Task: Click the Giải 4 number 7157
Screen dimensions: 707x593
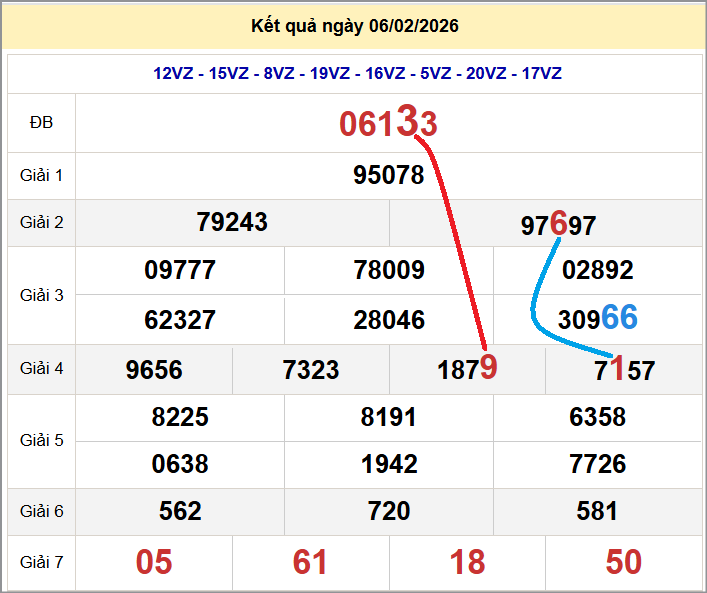Action: click(624, 371)
